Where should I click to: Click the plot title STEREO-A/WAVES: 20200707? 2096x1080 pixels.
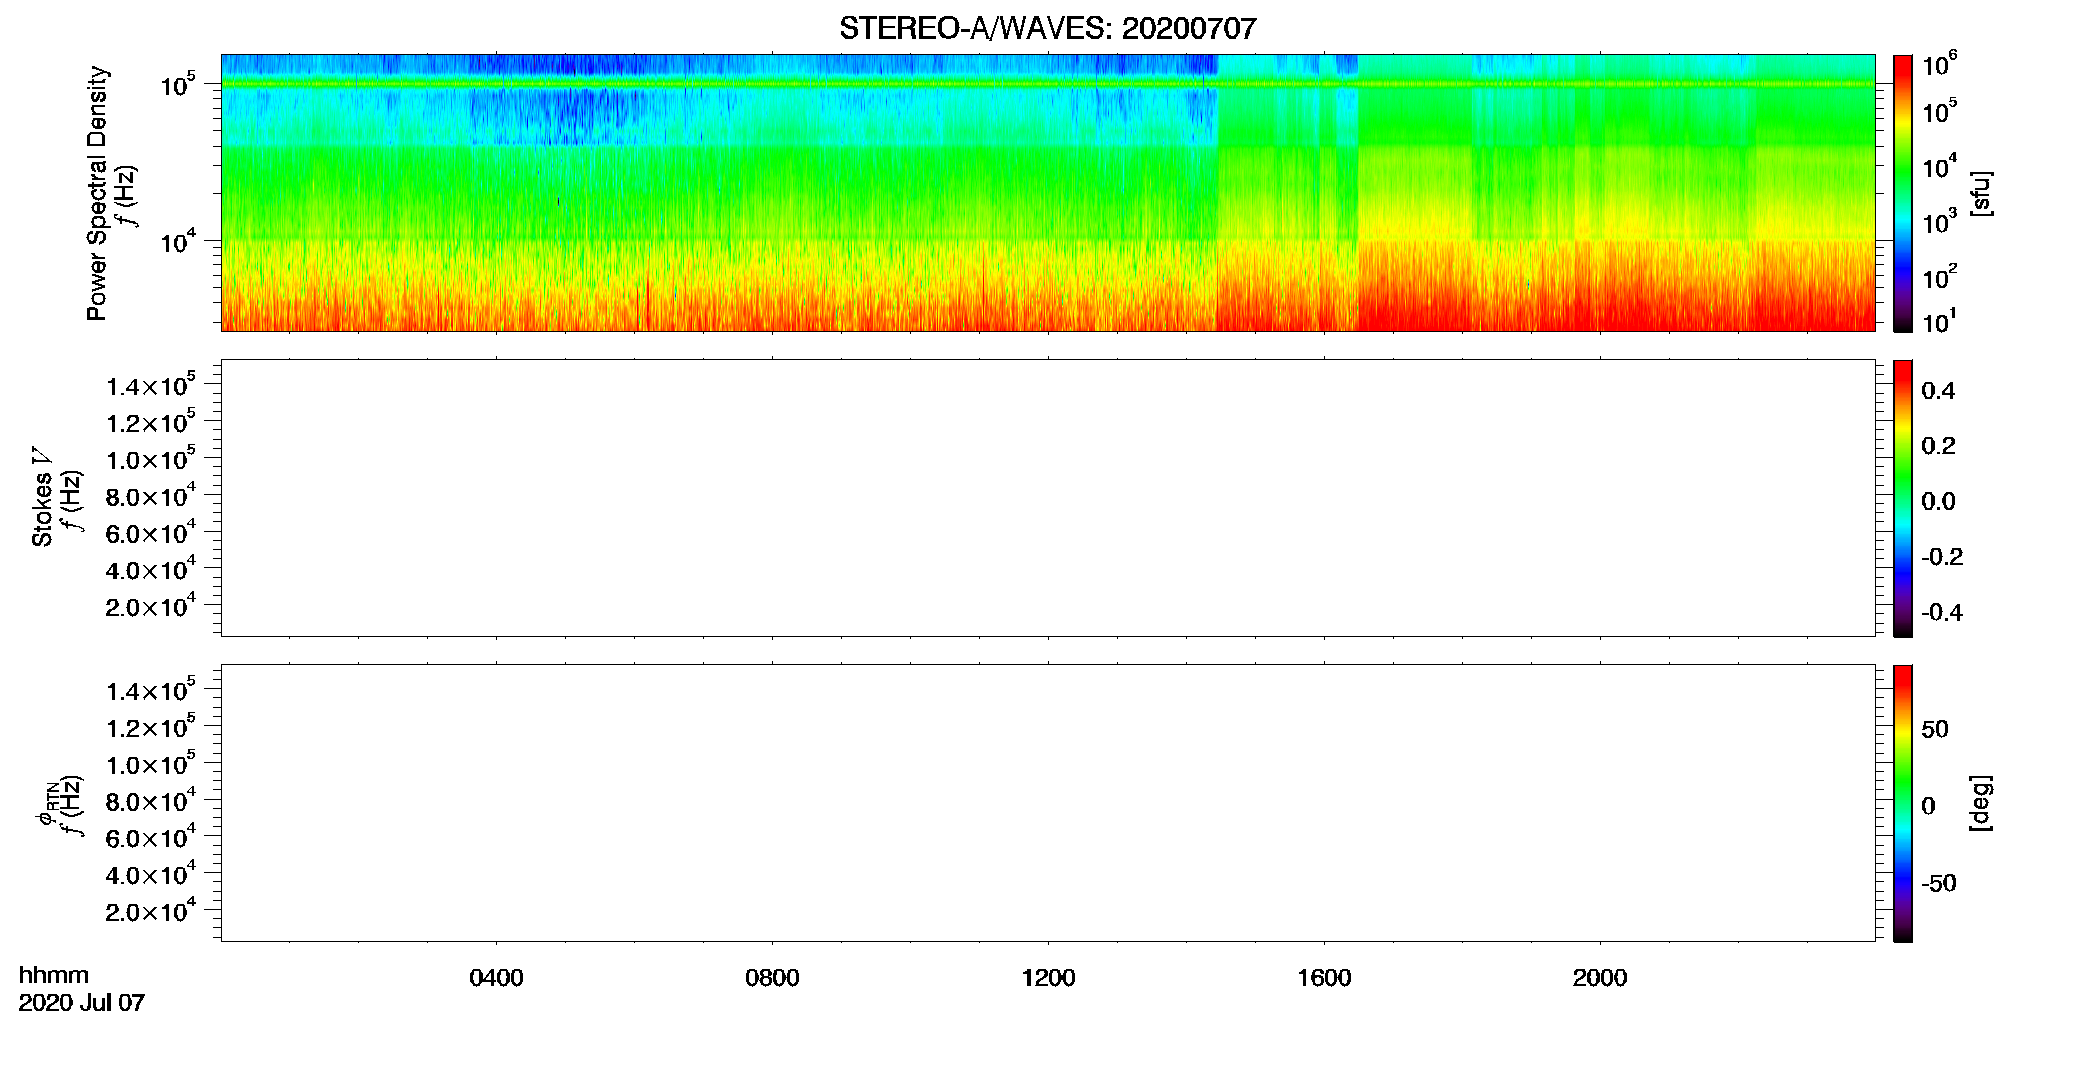point(1047,29)
